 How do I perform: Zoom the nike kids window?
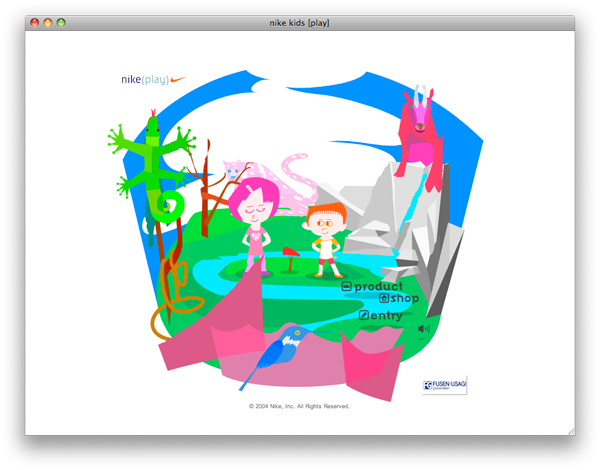[61, 23]
